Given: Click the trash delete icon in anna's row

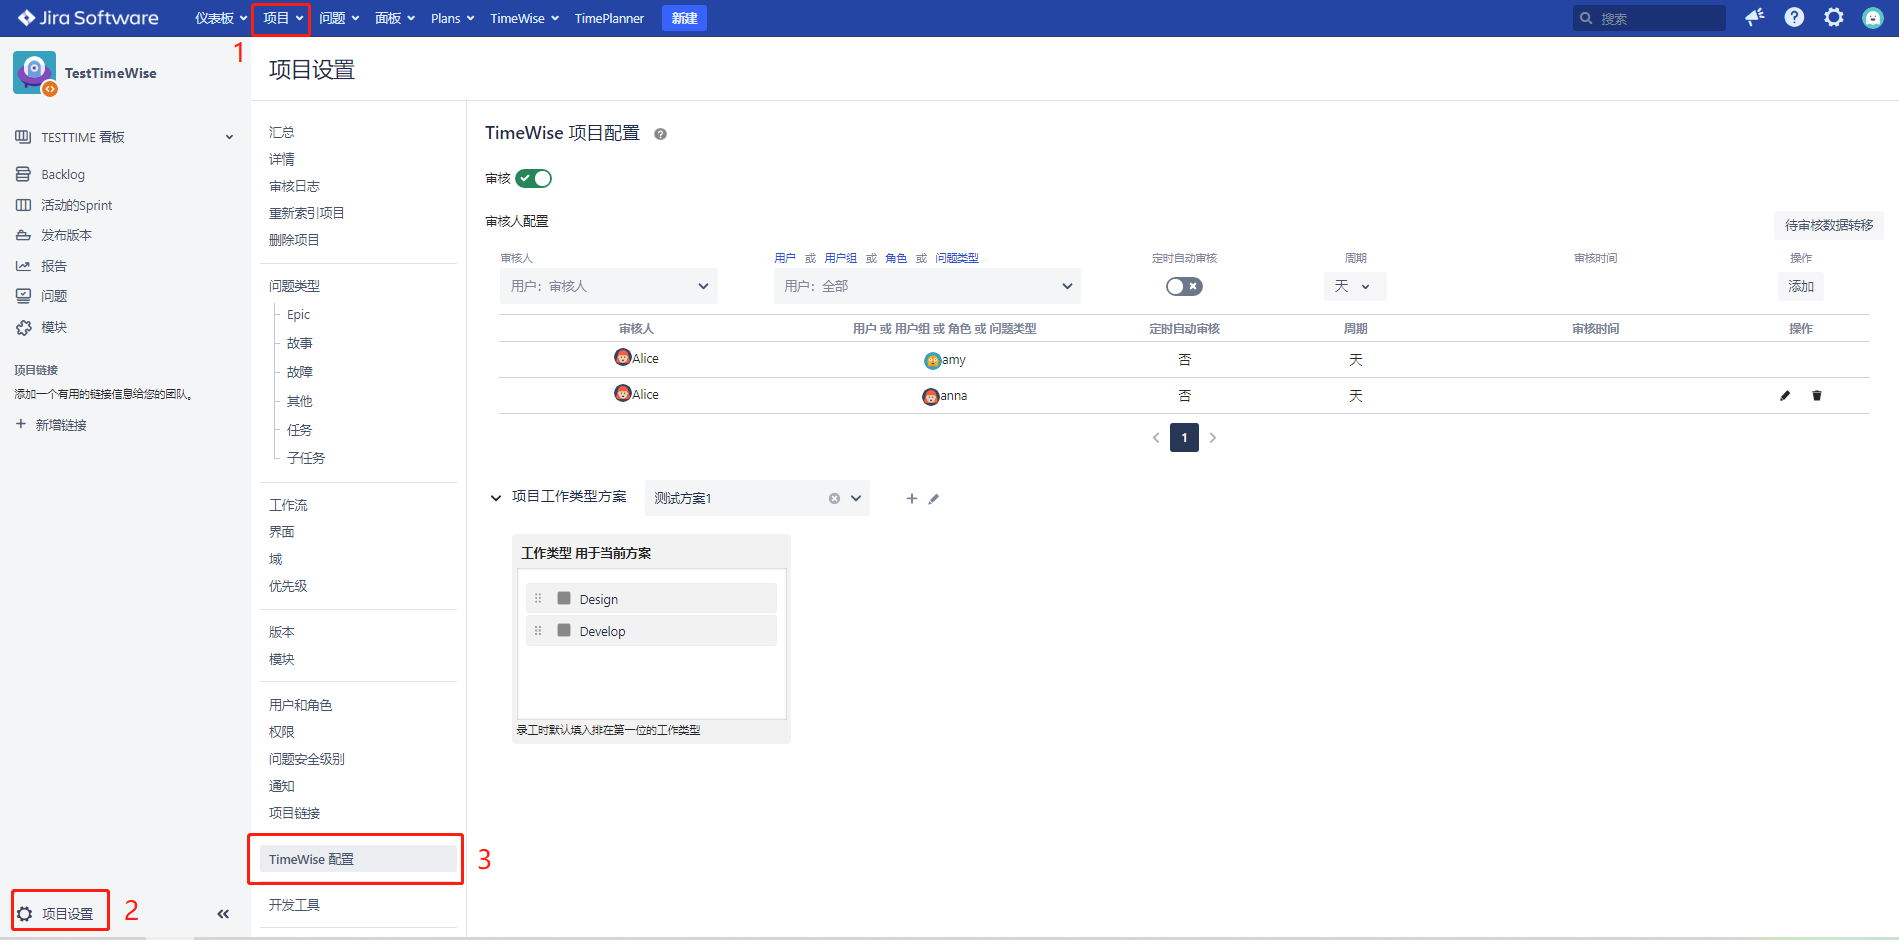Looking at the screenshot, I should tap(1817, 396).
